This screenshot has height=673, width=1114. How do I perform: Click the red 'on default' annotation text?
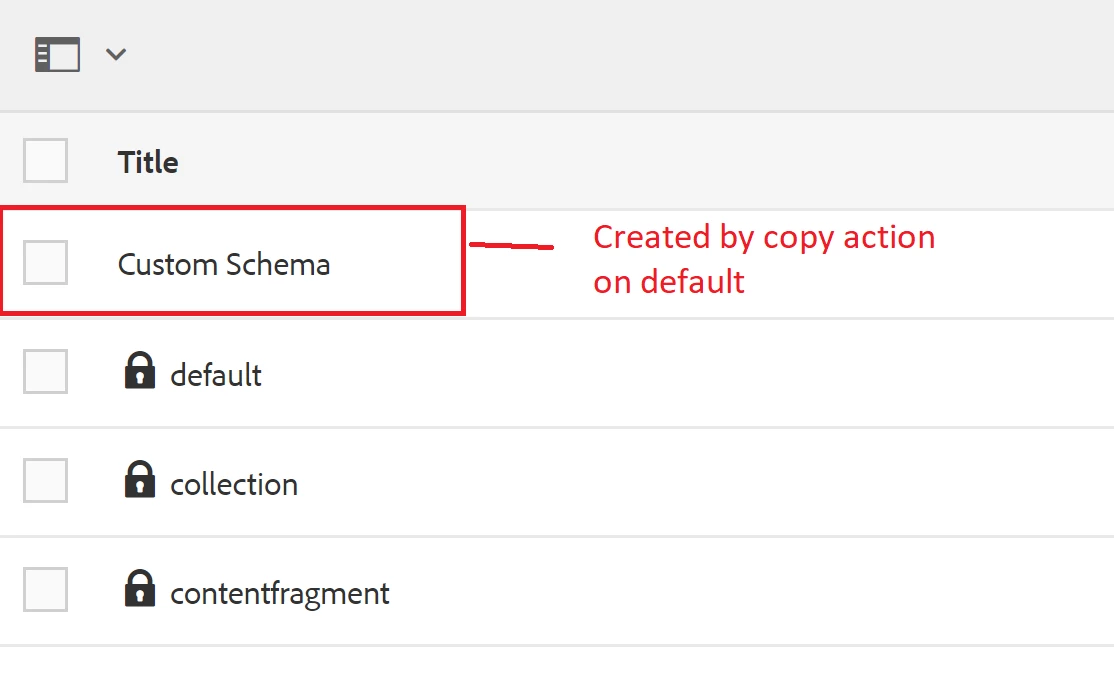click(x=669, y=282)
